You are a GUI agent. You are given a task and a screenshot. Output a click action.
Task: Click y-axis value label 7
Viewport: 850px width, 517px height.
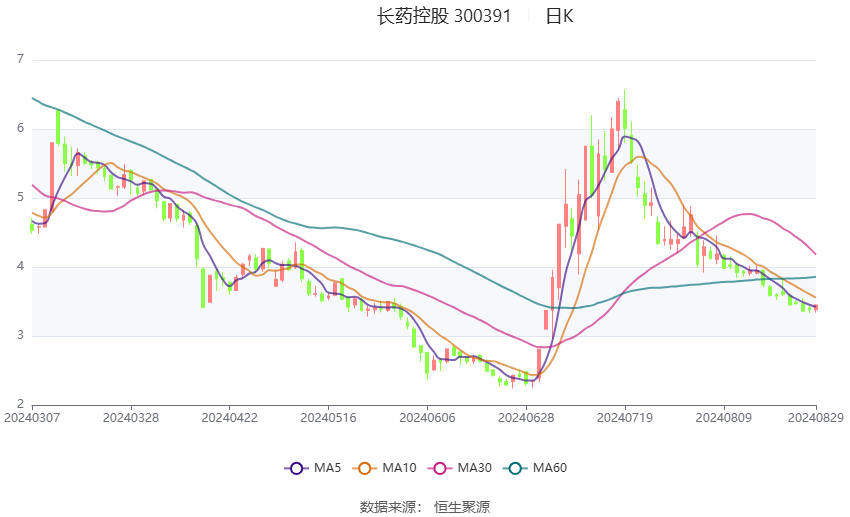[x=21, y=59]
